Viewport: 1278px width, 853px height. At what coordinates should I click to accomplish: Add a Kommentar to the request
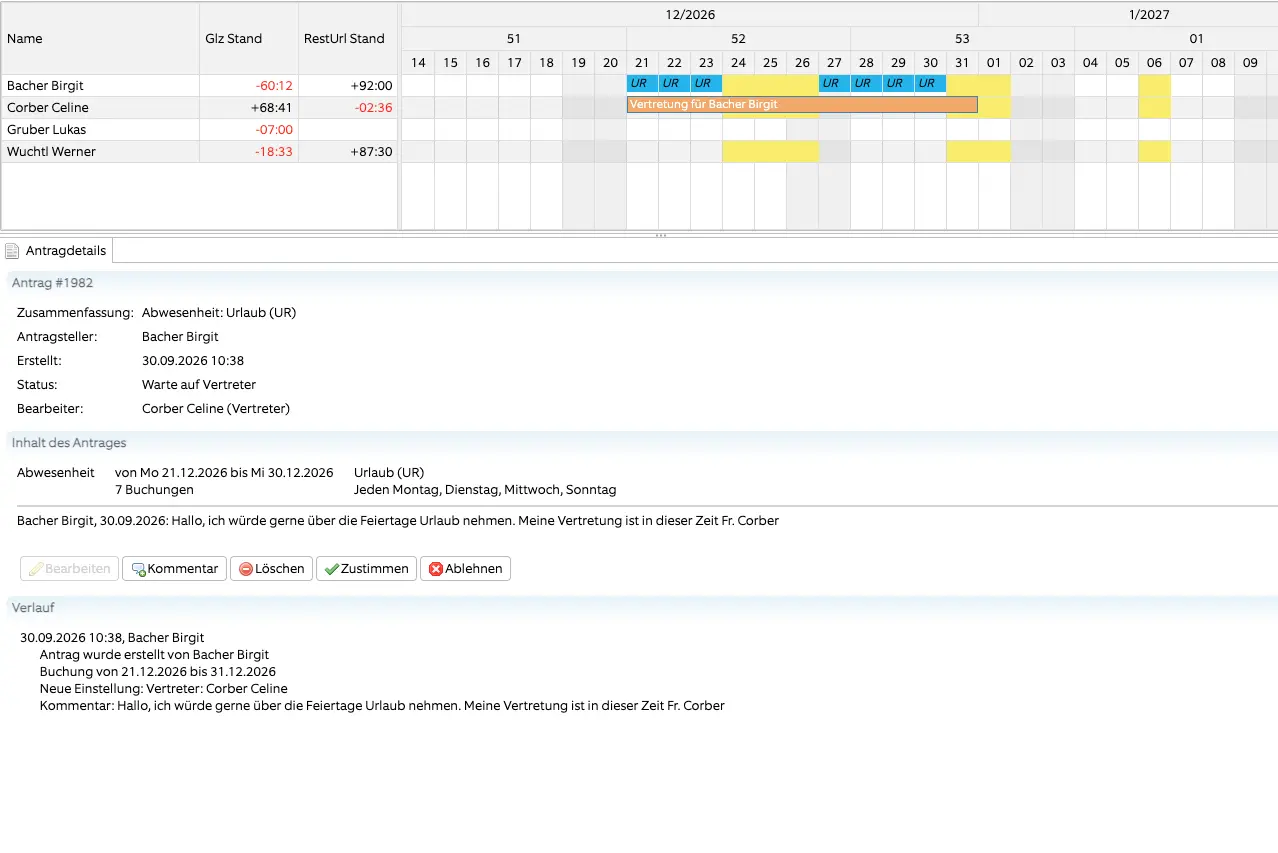(x=174, y=568)
